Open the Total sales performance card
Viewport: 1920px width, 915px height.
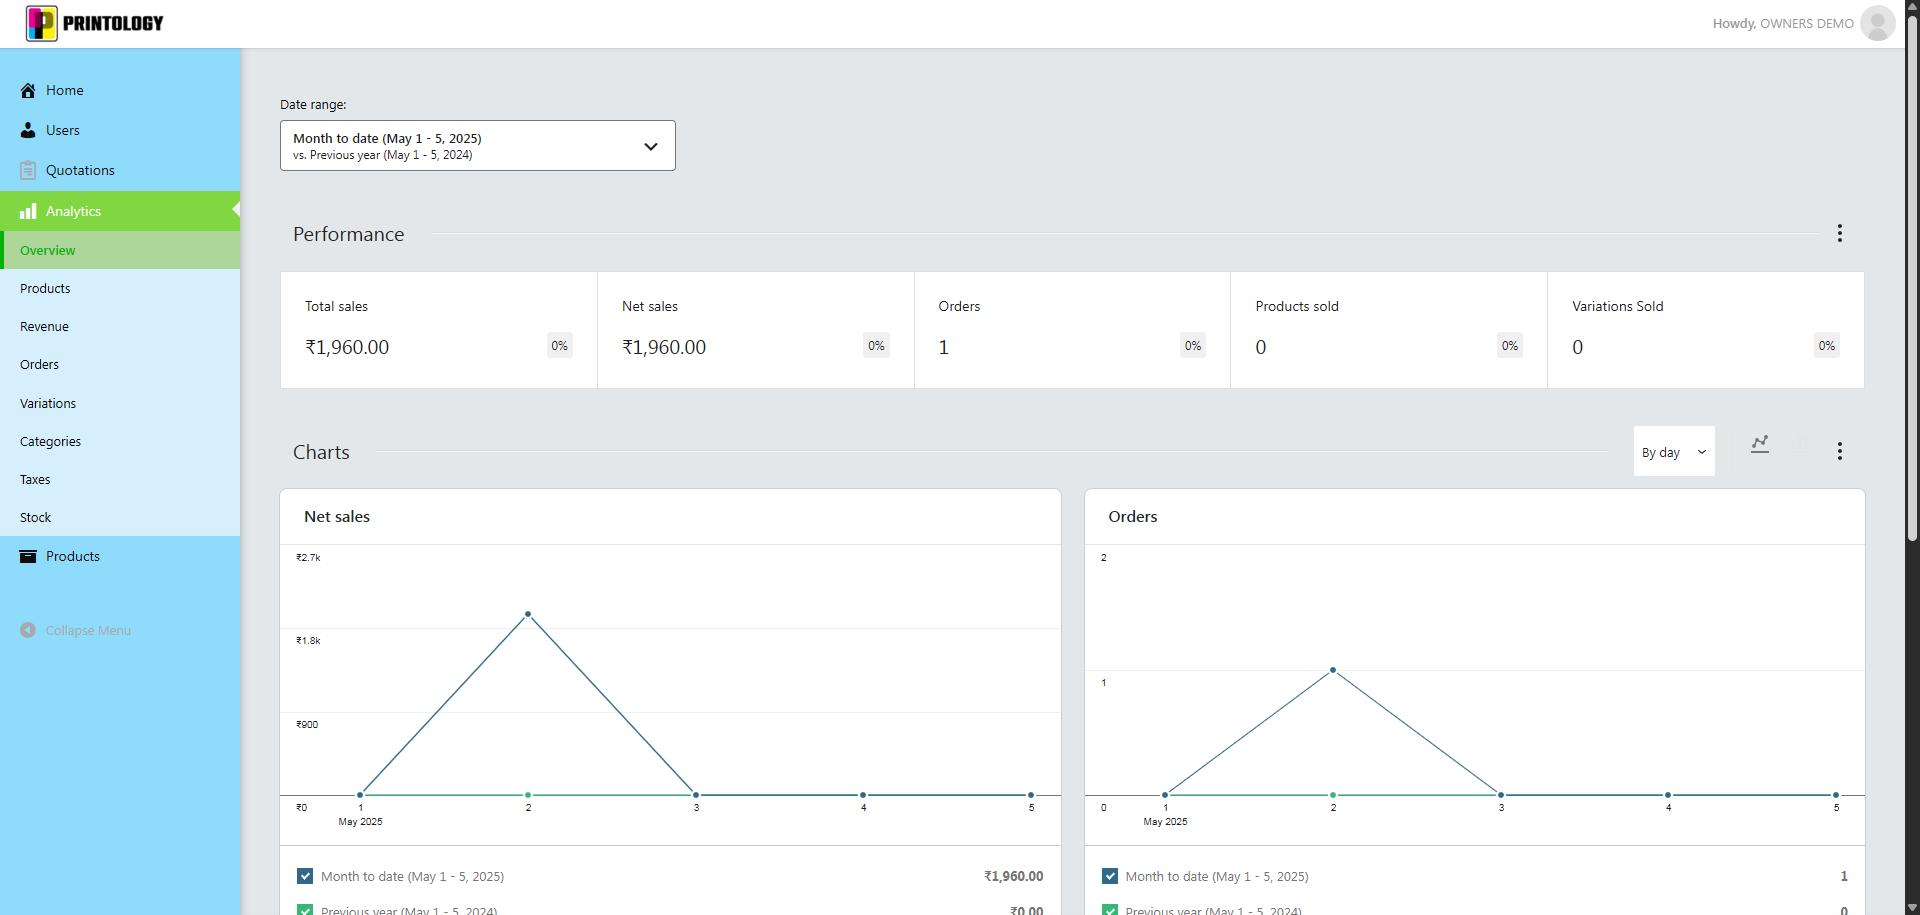[439, 330]
